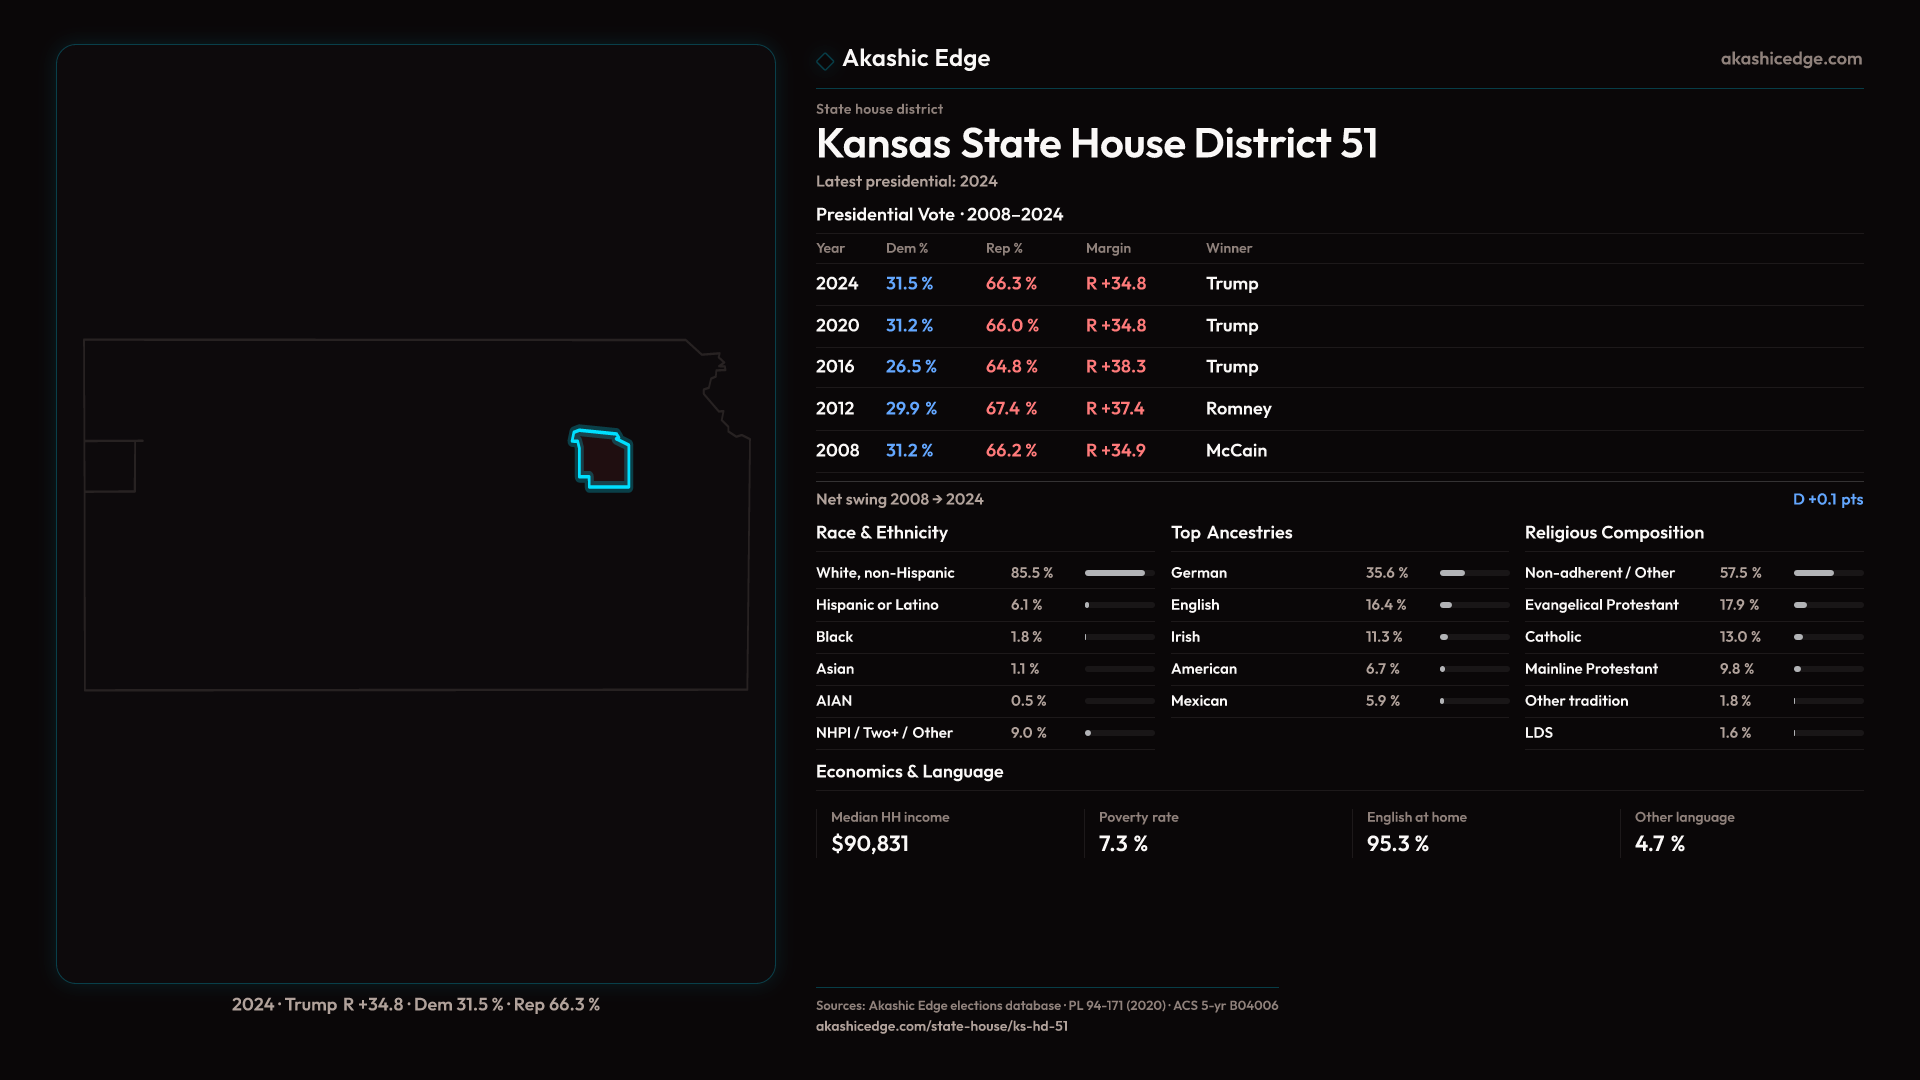Viewport: 1920px width, 1080px height.
Task: Click the German ancestry percentage bar
Action: click(1473, 573)
